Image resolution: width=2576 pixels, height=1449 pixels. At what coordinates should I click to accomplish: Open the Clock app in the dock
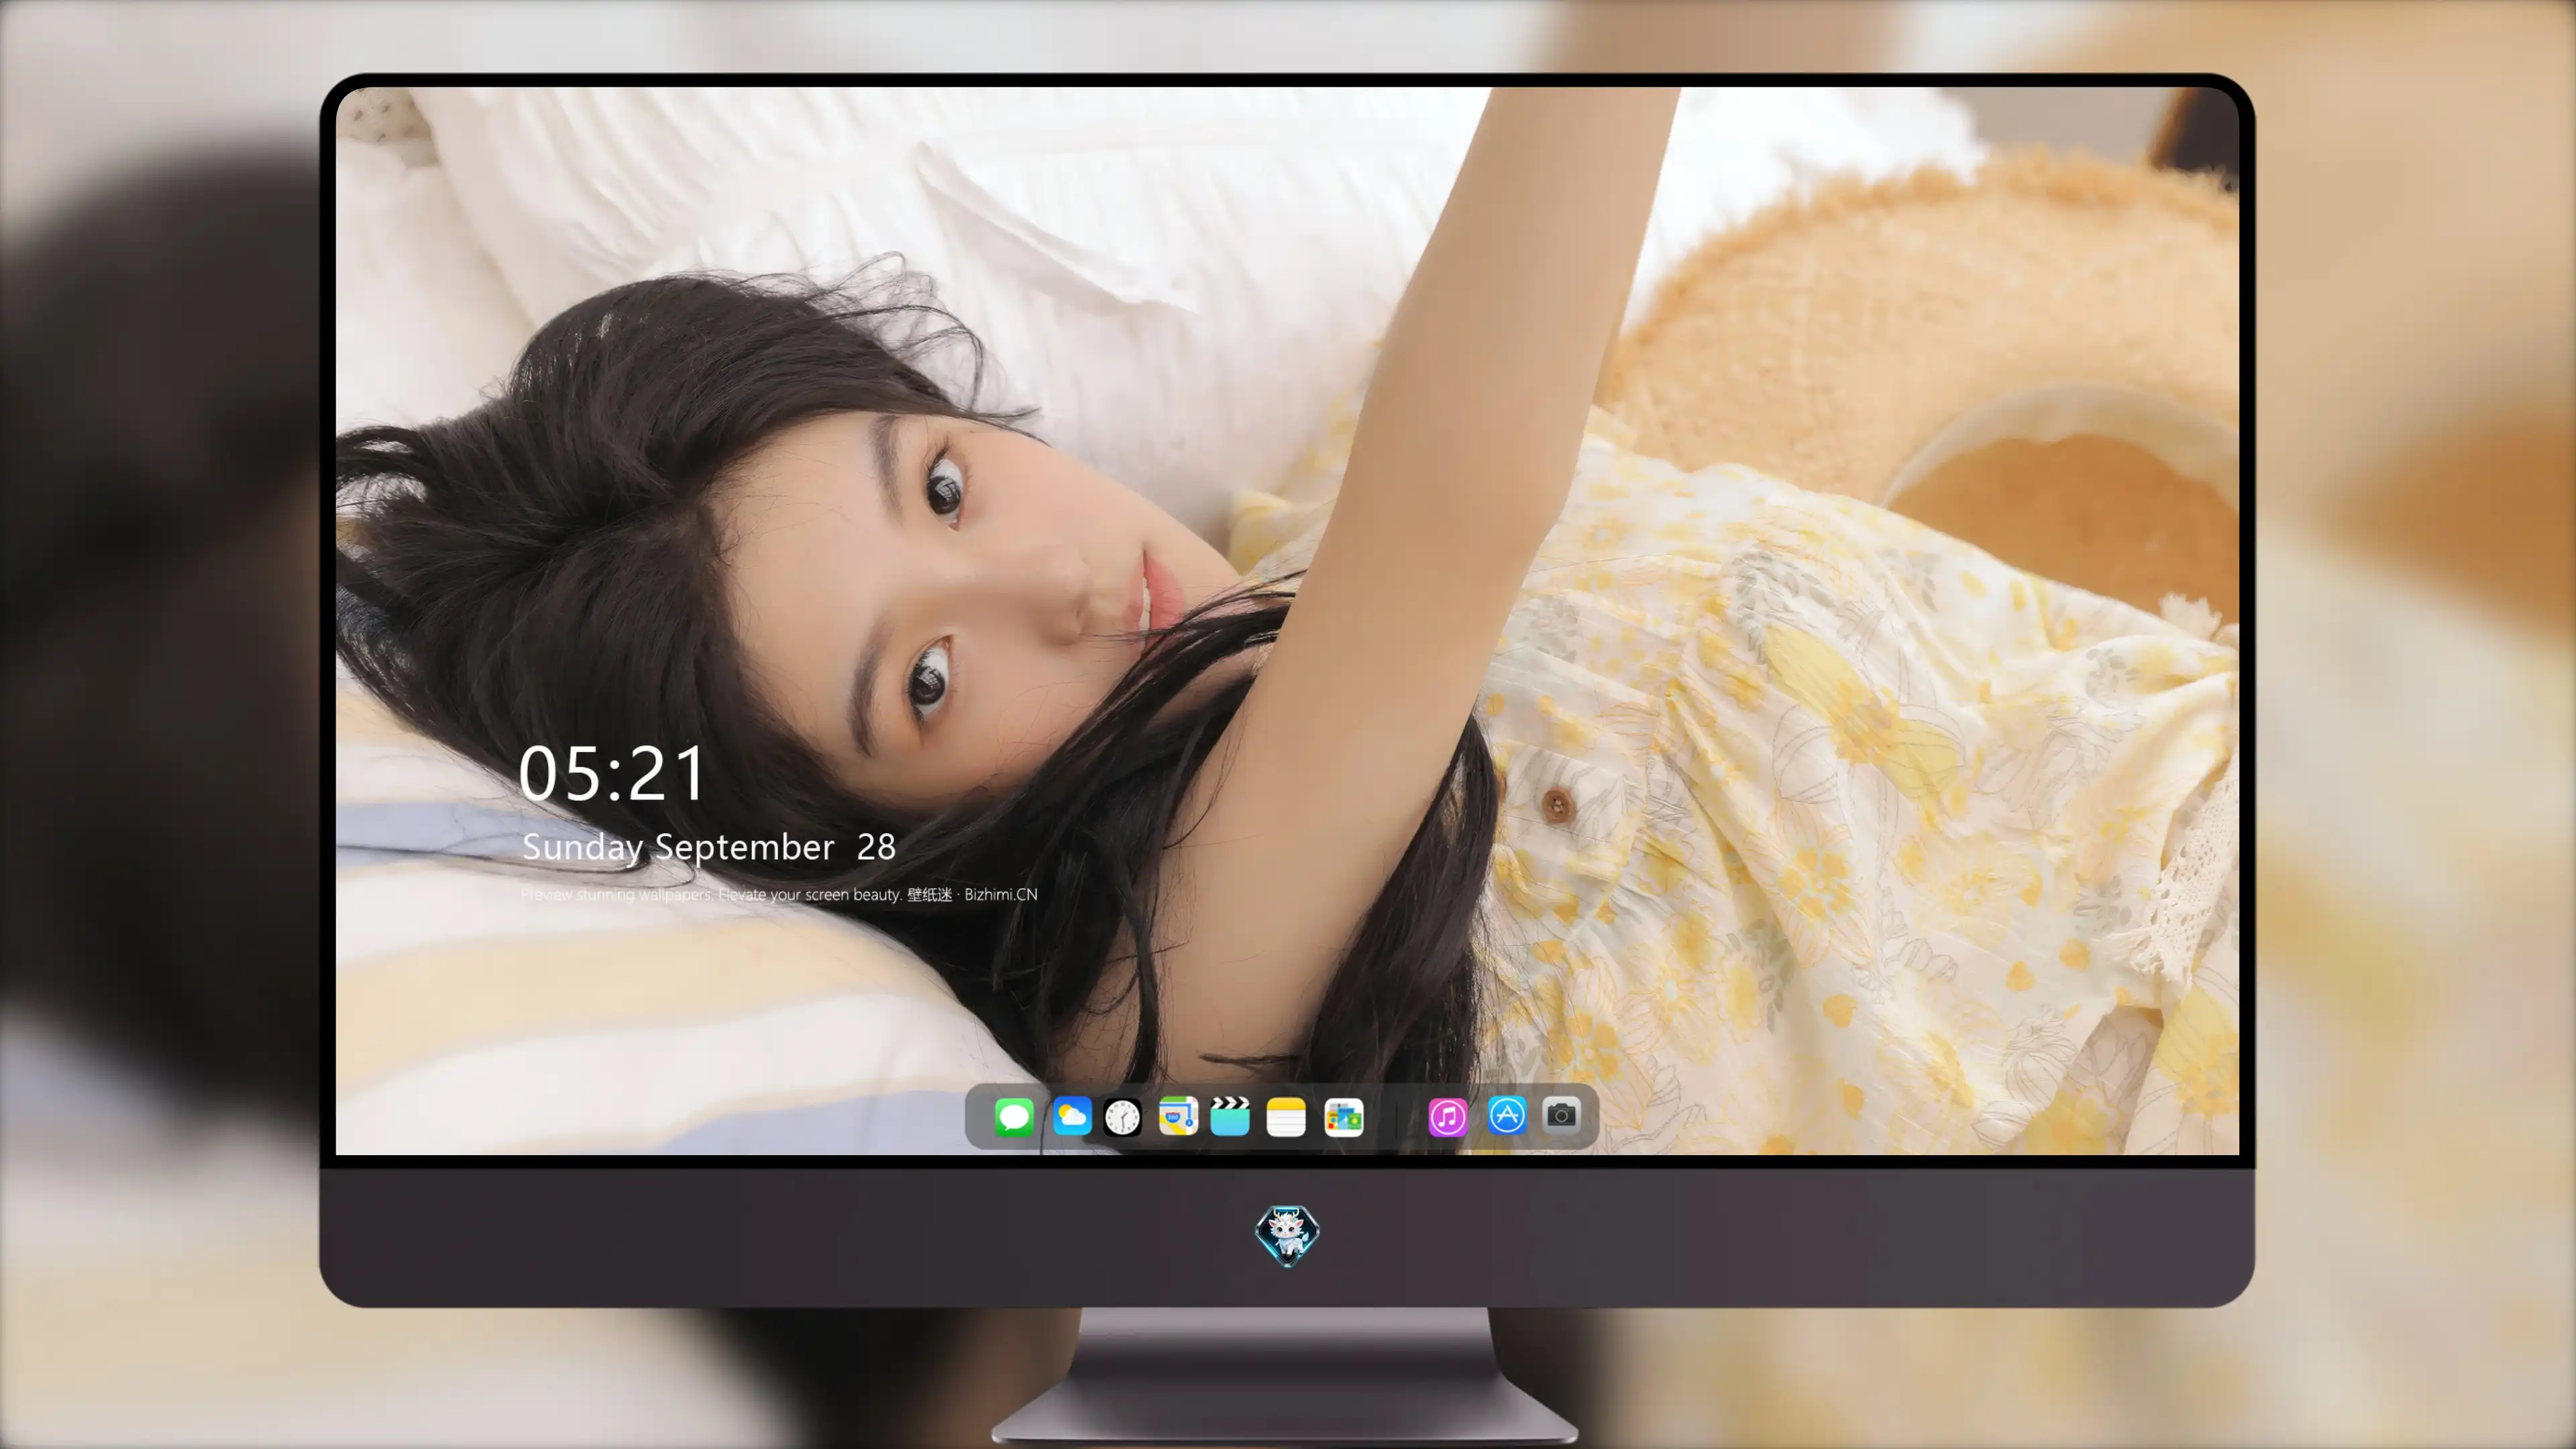1122,1116
